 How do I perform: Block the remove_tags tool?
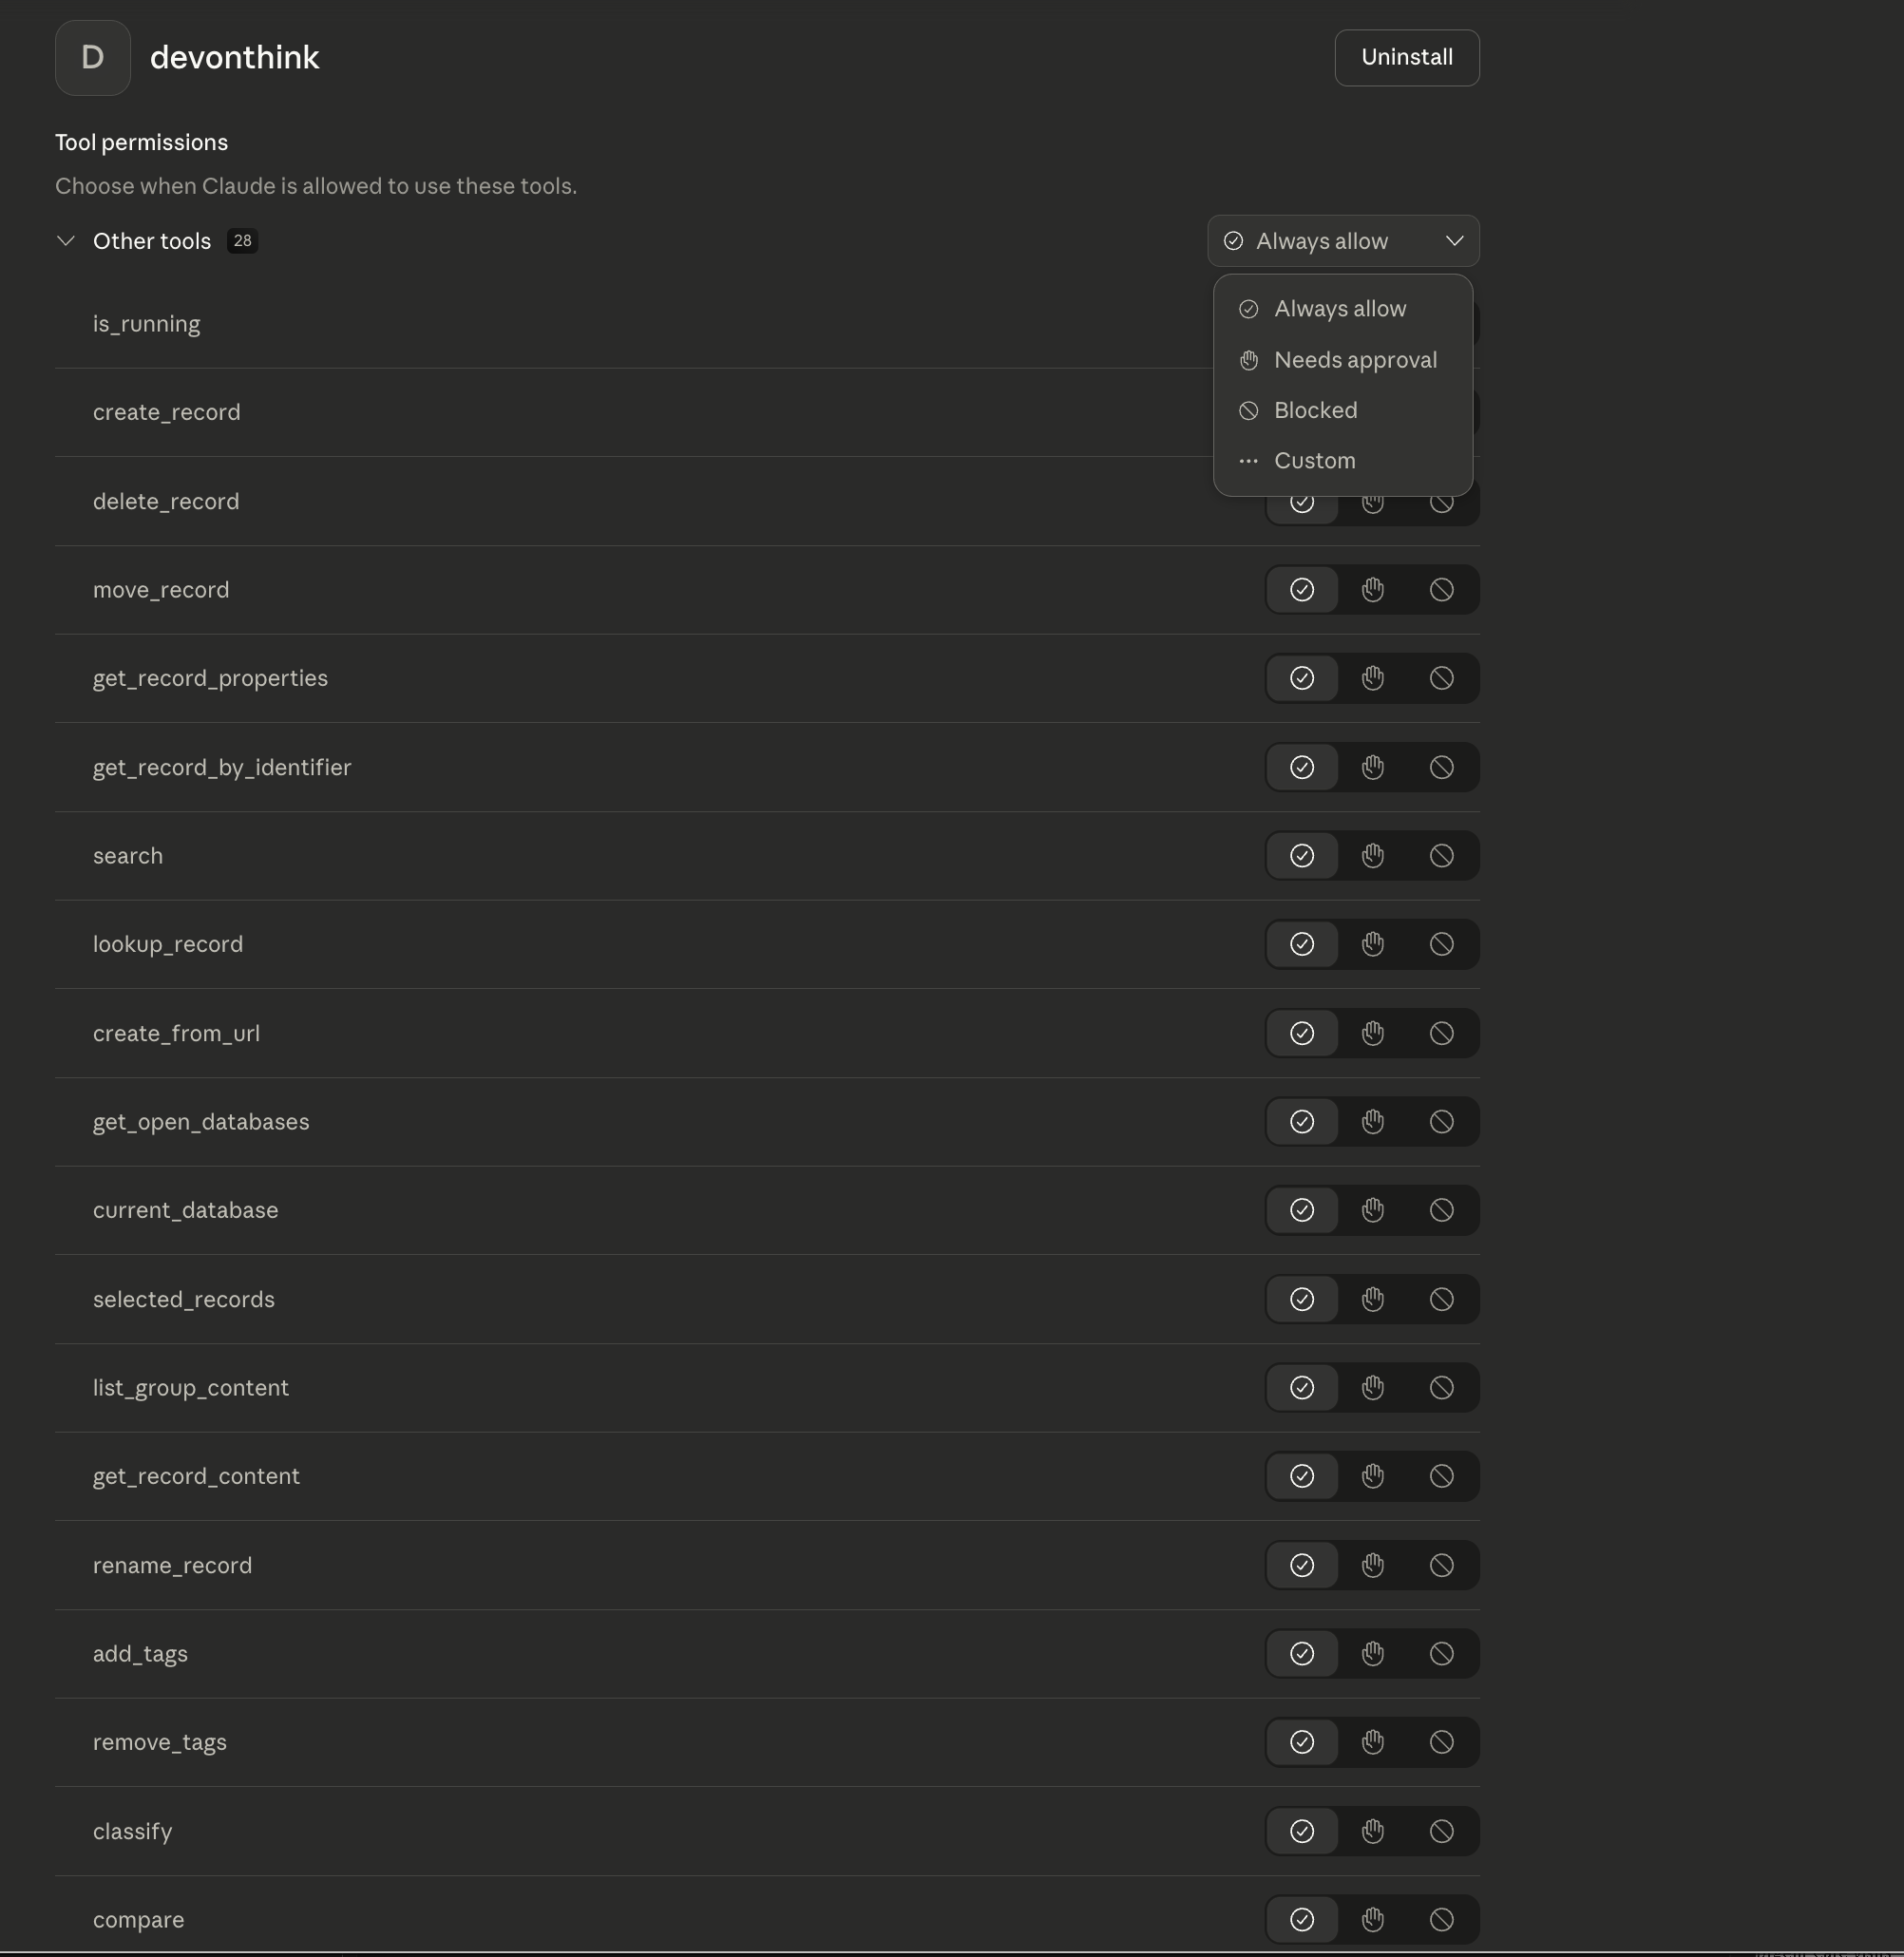click(x=1441, y=1742)
